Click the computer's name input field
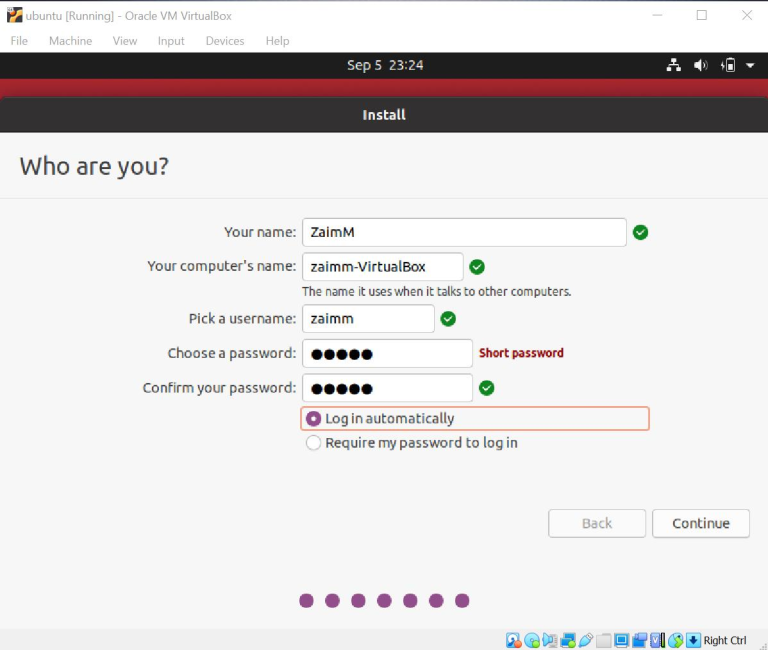 tap(382, 267)
